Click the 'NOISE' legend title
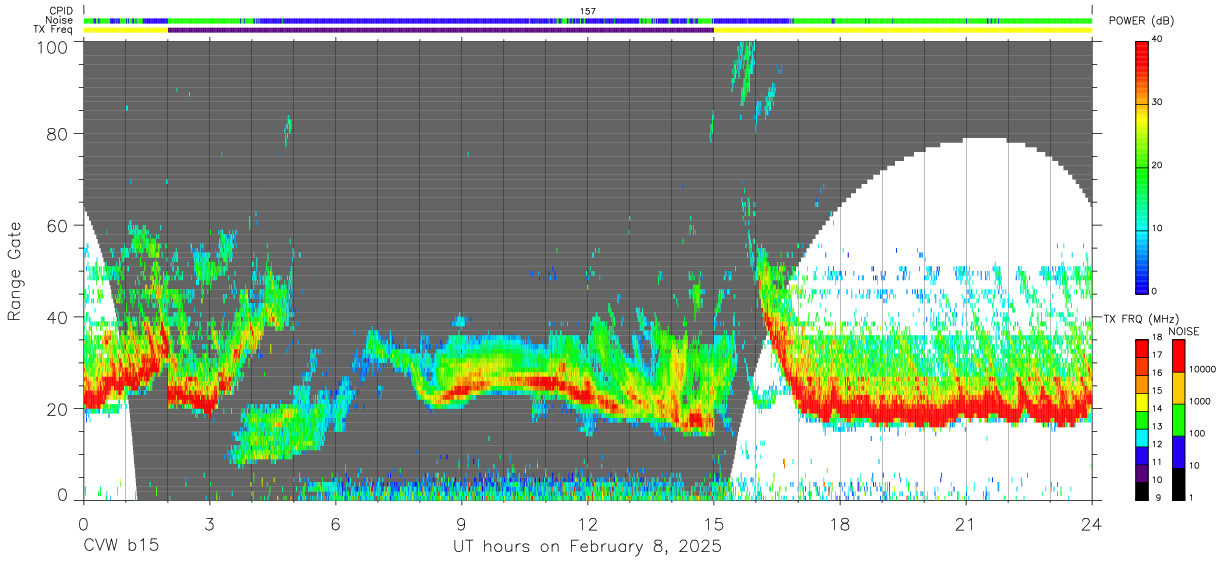Viewport: 1228px width, 567px height. coord(1183,331)
